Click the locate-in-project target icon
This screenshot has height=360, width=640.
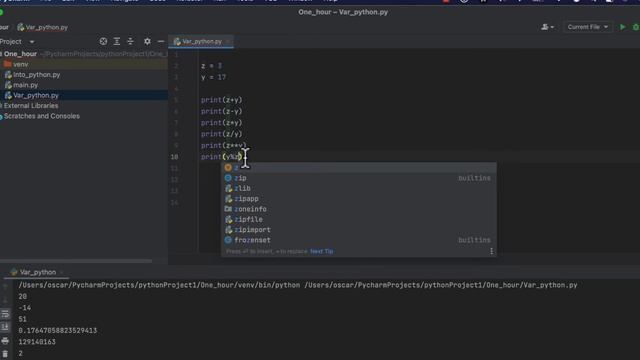103,41
